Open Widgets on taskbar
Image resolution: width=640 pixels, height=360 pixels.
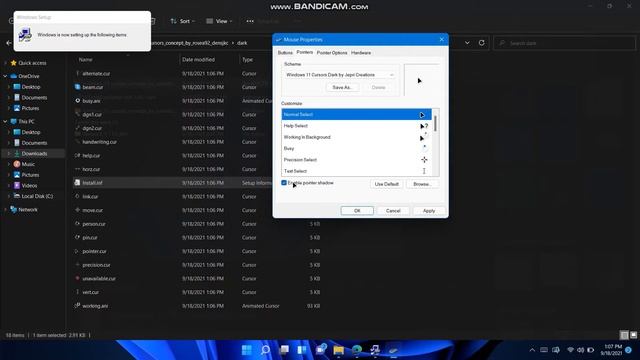pyautogui.click(x=302, y=350)
